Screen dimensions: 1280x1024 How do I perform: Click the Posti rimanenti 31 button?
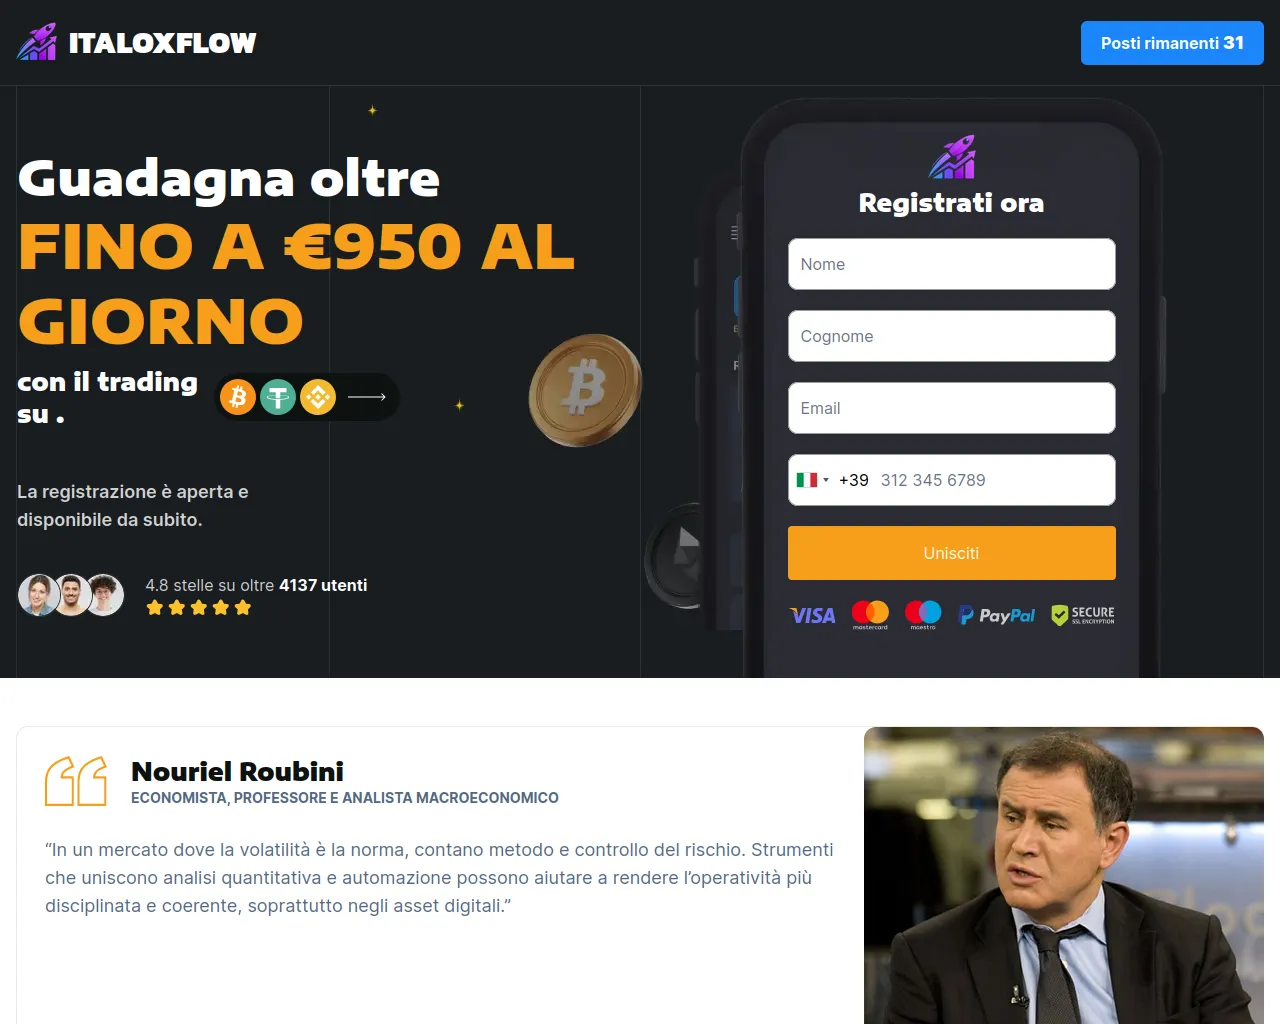pyautogui.click(x=1172, y=43)
